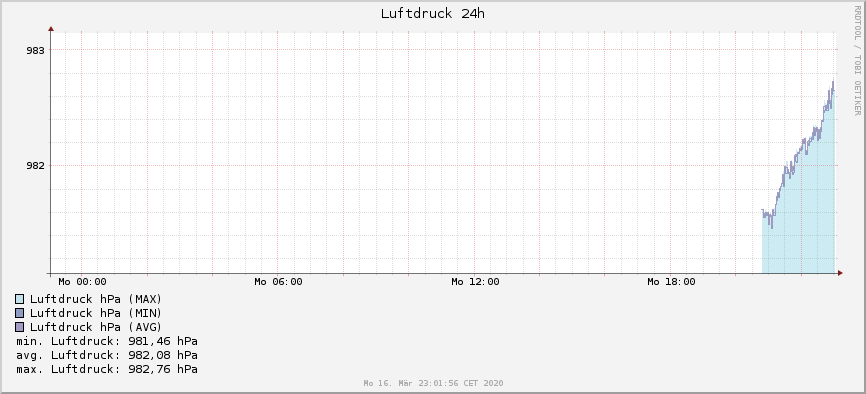This screenshot has width=866, height=394.
Task: Select the Mo 06:00 time axis label
Action: click(278, 282)
